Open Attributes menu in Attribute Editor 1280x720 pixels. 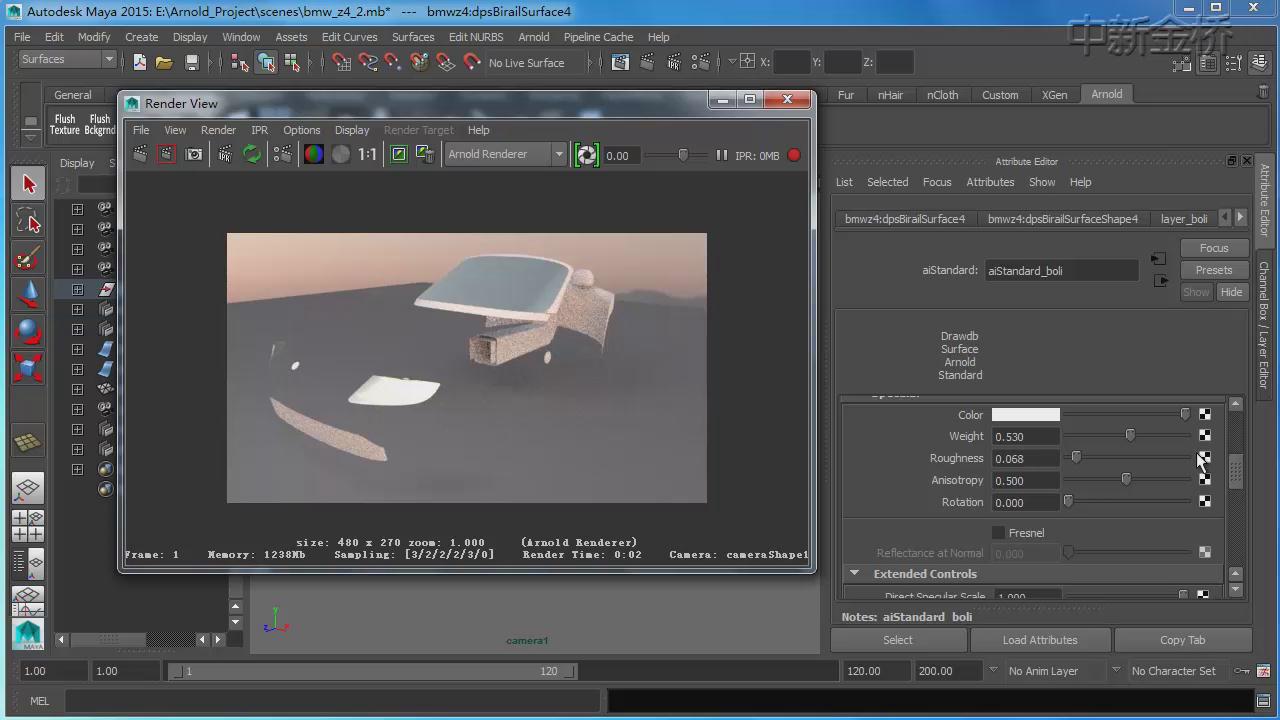pyautogui.click(x=990, y=182)
